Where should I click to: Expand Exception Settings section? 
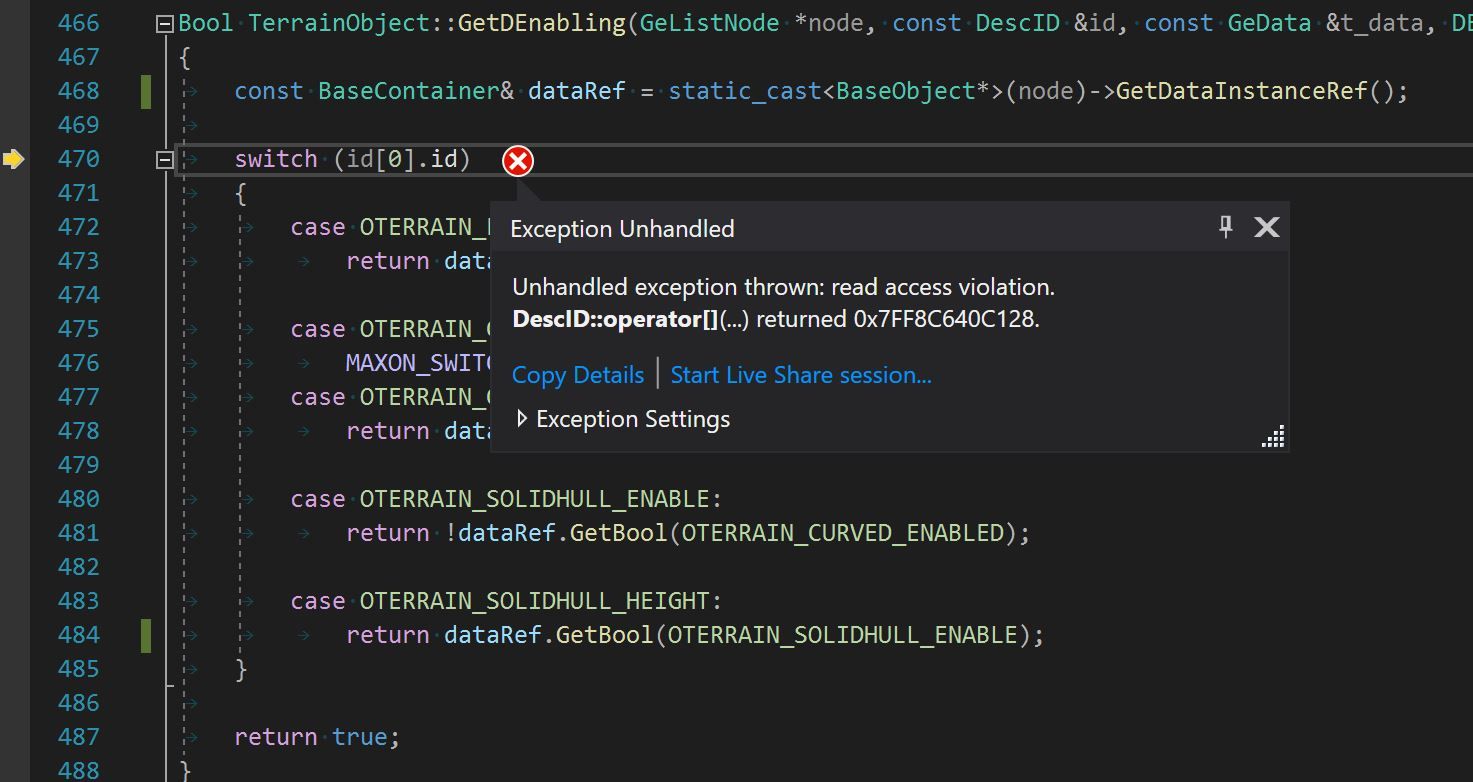tap(522, 419)
